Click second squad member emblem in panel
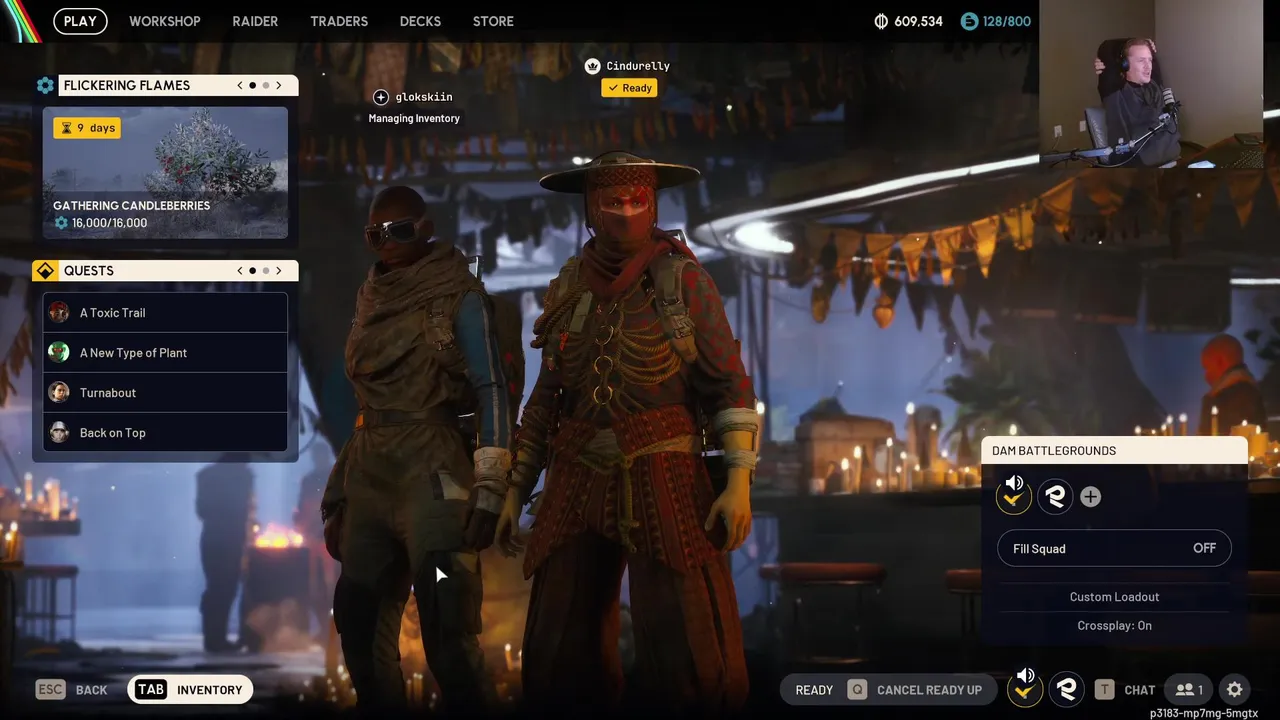Viewport: 1280px width, 720px height. [x=1055, y=497]
